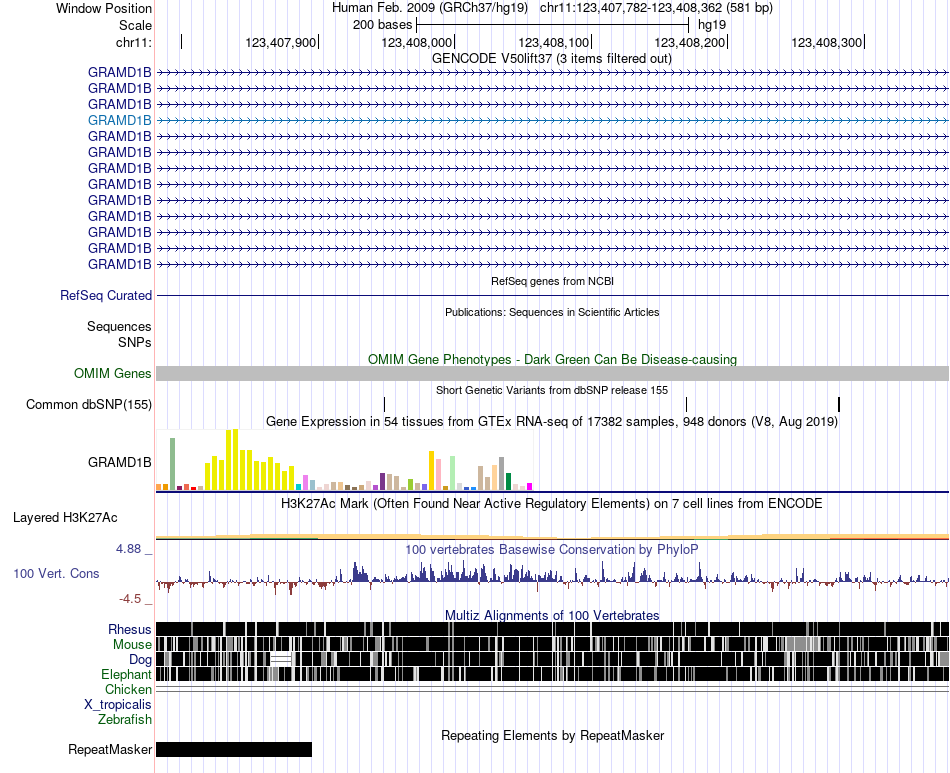The image size is (950, 773).
Task: Click the RepeatMasker track label
Action: [x=110, y=750]
